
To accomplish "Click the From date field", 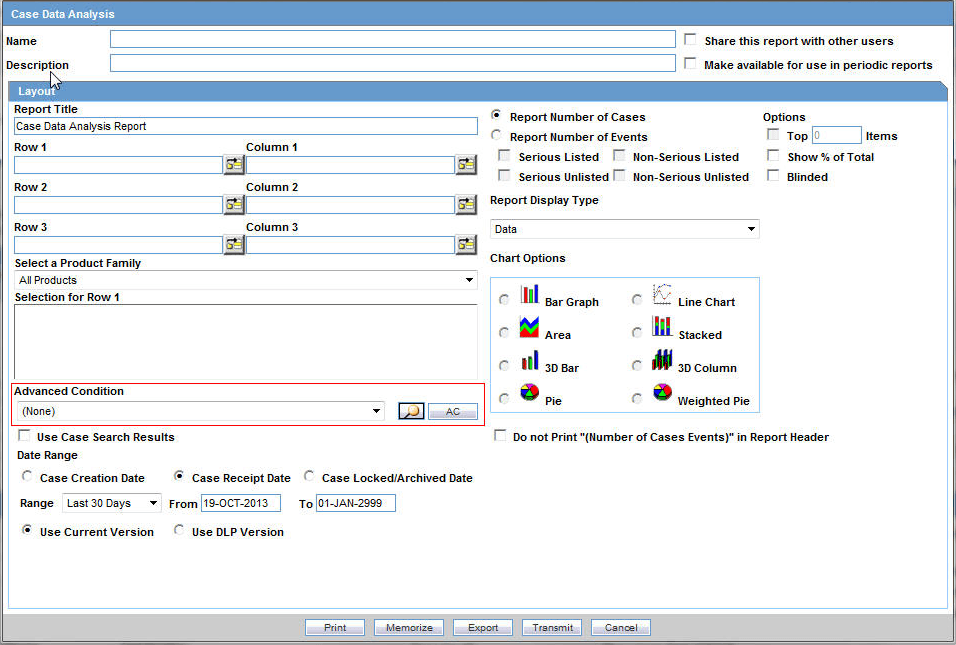I will pyautogui.click(x=241, y=504).
